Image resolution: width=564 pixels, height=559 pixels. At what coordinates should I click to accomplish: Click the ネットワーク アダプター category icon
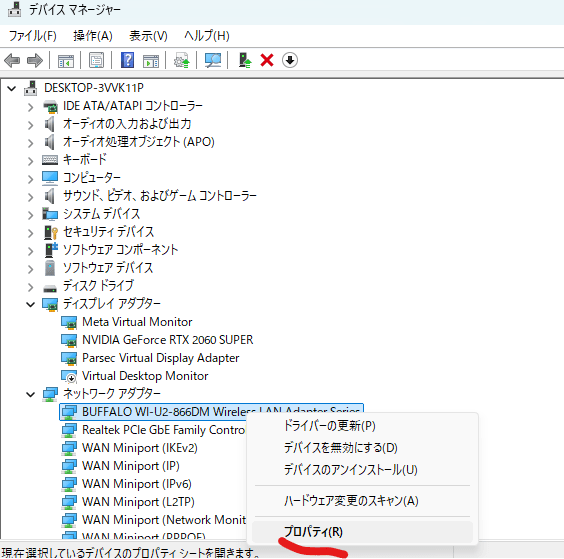[50, 394]
